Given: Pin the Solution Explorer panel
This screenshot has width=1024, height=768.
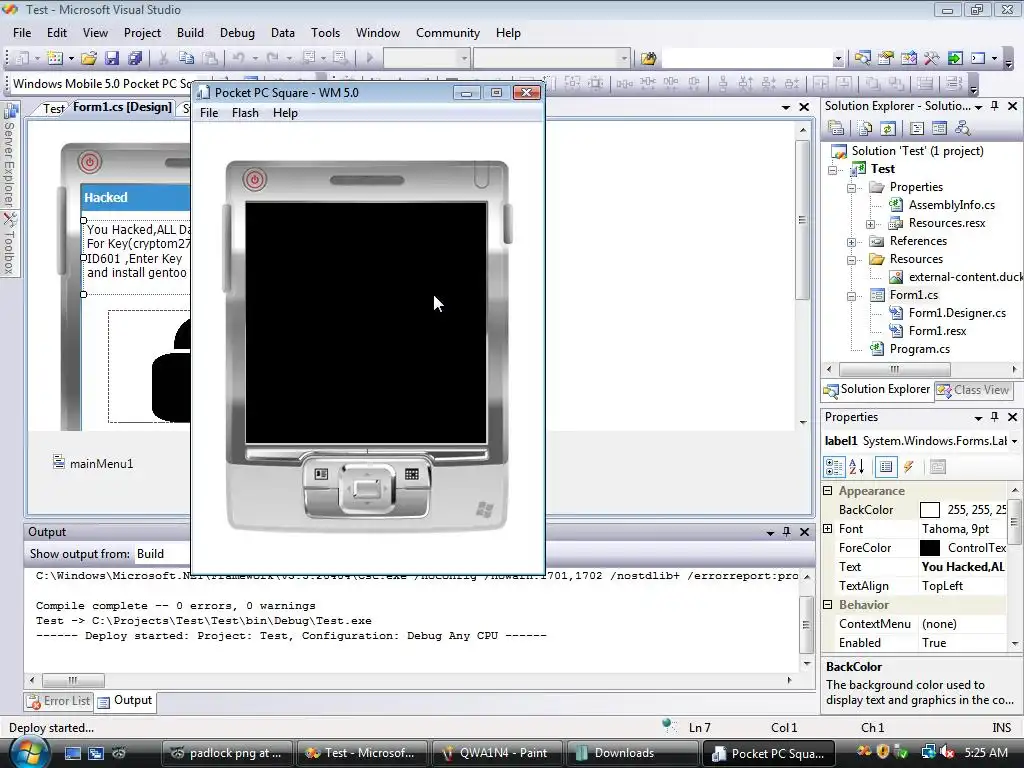Looking at the screenshot, I should click(995, 106).
